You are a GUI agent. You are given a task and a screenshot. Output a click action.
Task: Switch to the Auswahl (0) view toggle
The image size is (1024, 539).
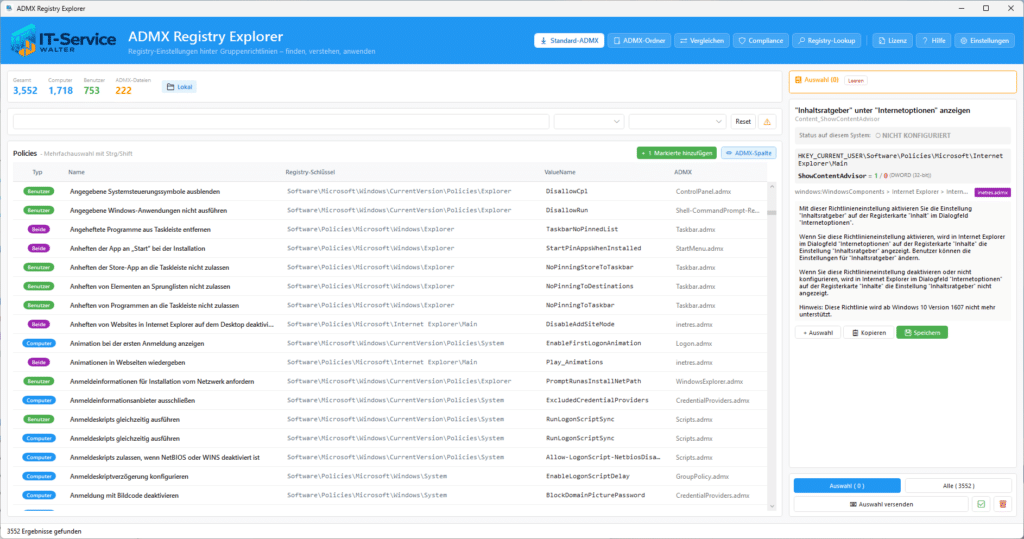pyautogui.click(x=847, y=485)
